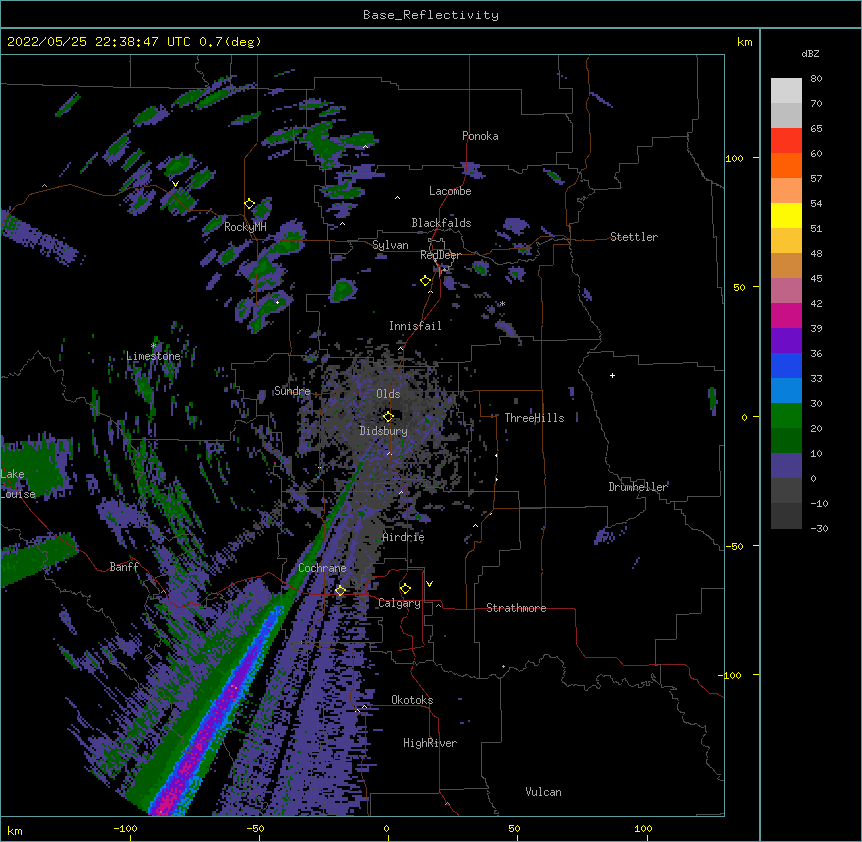862x842 pixels.
Task: Click the yellow V marker northwest of RockyMH
Action: point(175,184)
